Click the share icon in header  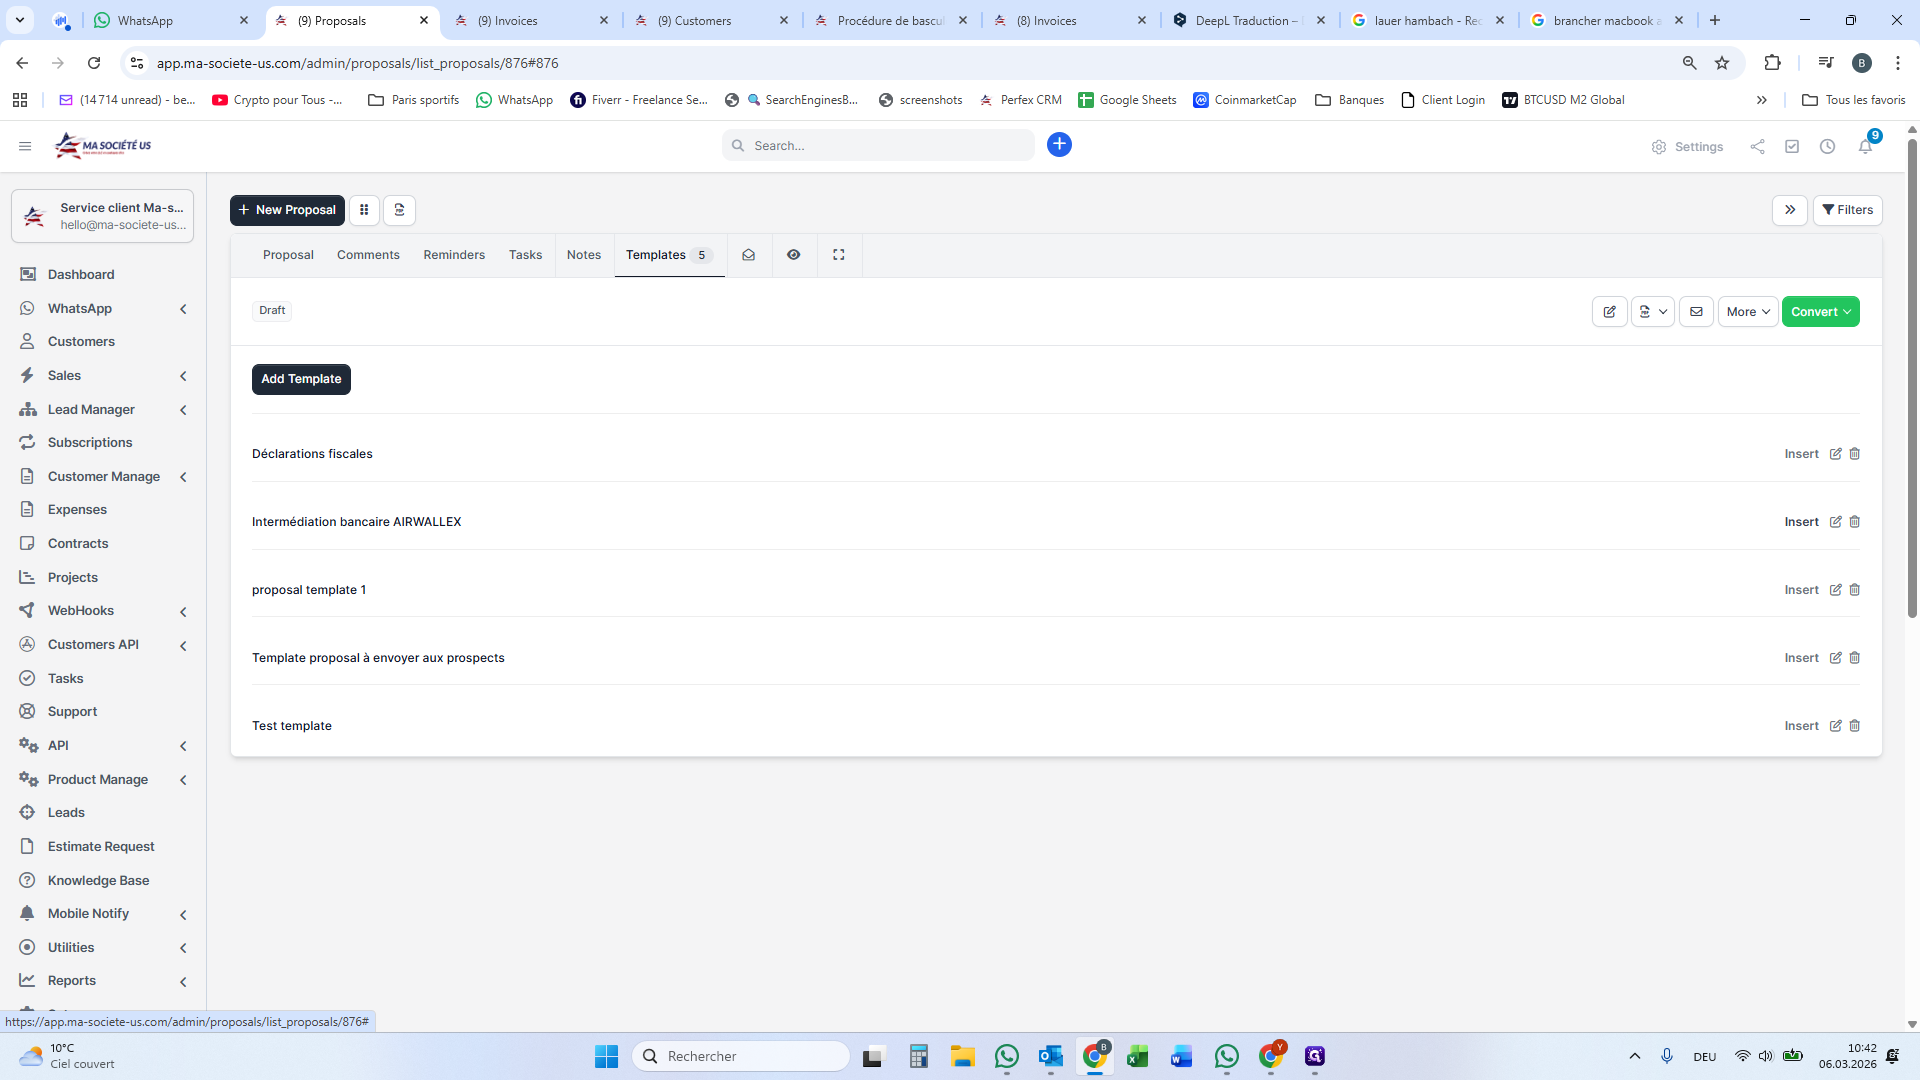tap(1757, 147)
